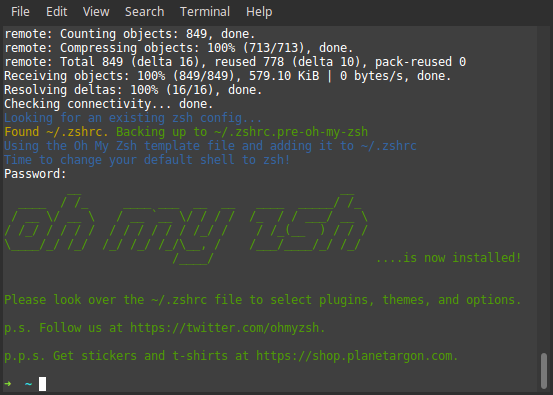Click the 'oh my zsh' ASCII art banner
The width and height of the screenshot is (553, 395).
(x=186, y=229)
